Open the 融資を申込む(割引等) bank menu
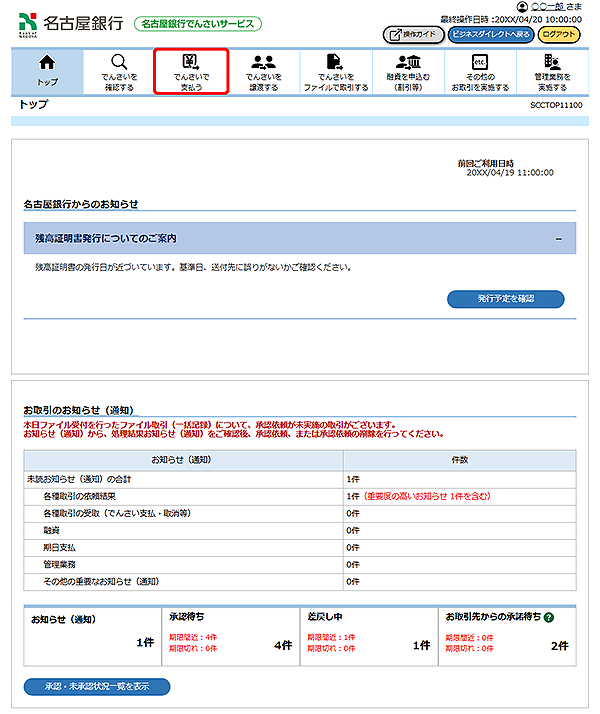This screenshot has width=600, height=714. (x=407, y=72)
